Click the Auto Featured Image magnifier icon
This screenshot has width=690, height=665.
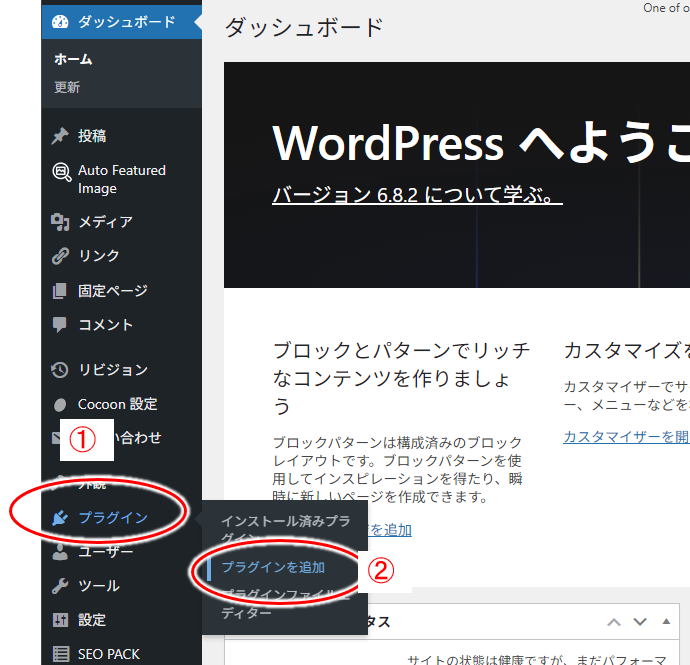62,172
